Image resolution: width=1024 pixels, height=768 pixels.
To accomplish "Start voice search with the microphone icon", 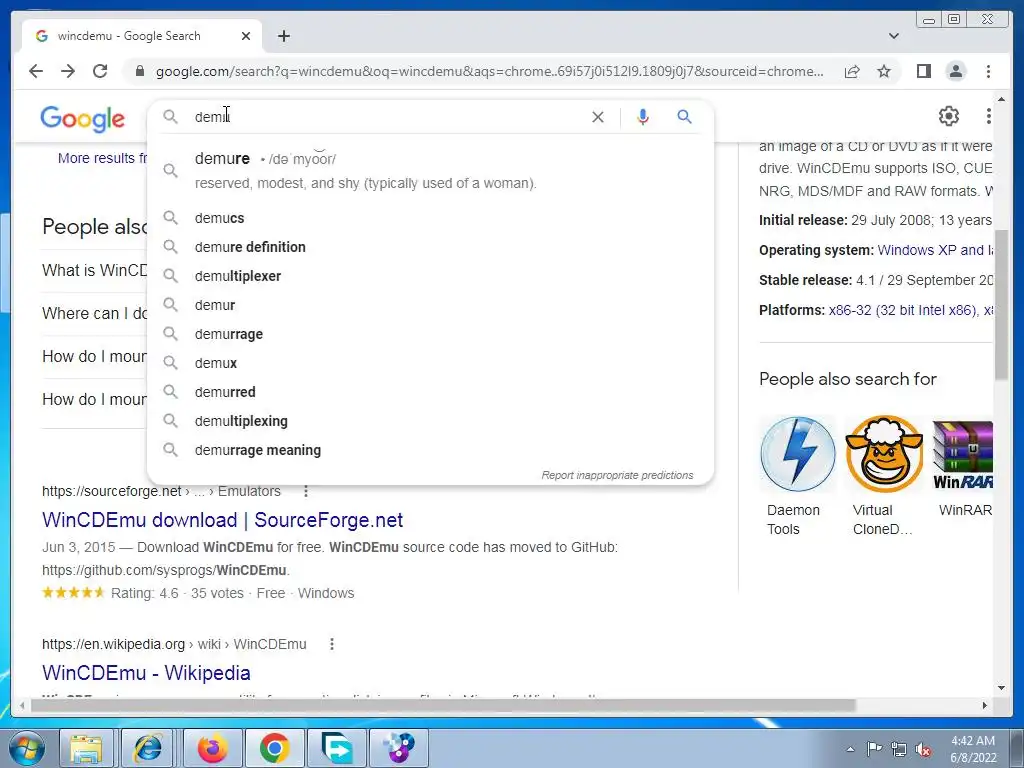I will [643, 117].
